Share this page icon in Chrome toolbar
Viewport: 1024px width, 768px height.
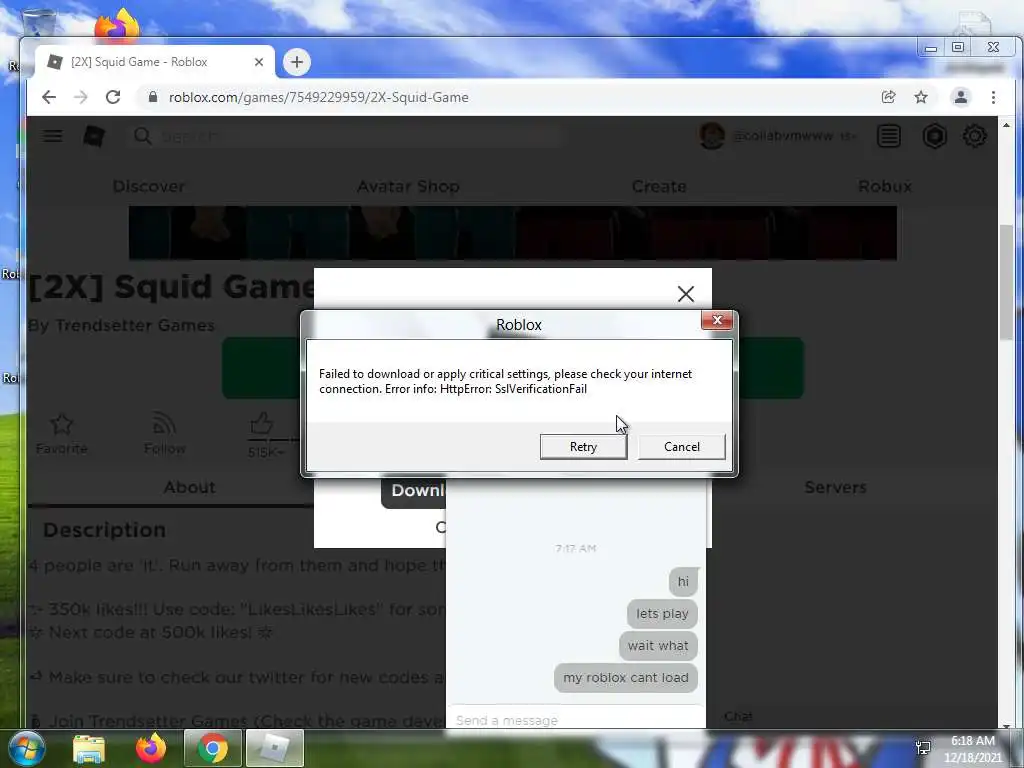pos(888,97)
